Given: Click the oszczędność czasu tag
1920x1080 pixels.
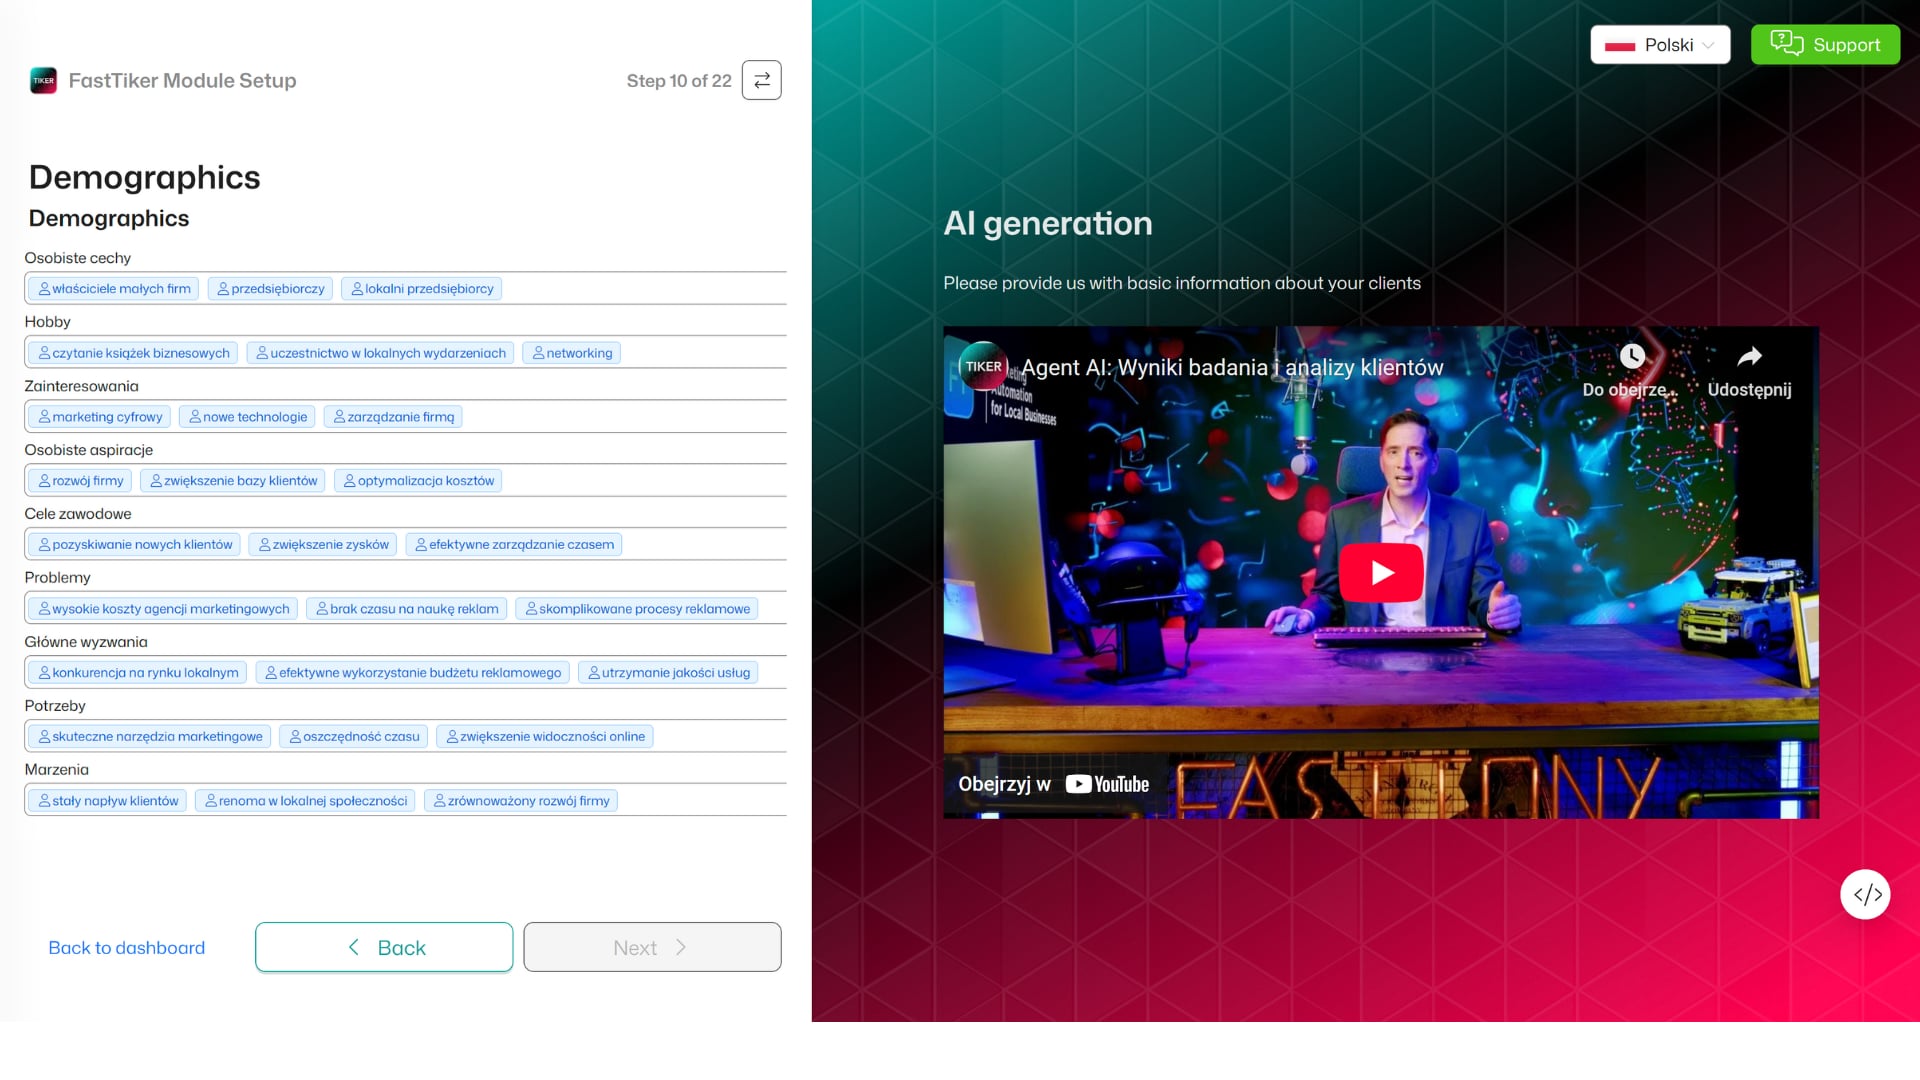Looking at the screenshot, I should pyautogui.click(x=354, y=737).
